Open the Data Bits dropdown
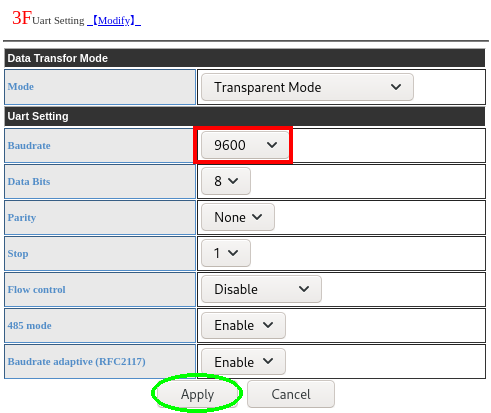Image resolution: width=491 pixels, height=413 pixels. click(226, 181)
